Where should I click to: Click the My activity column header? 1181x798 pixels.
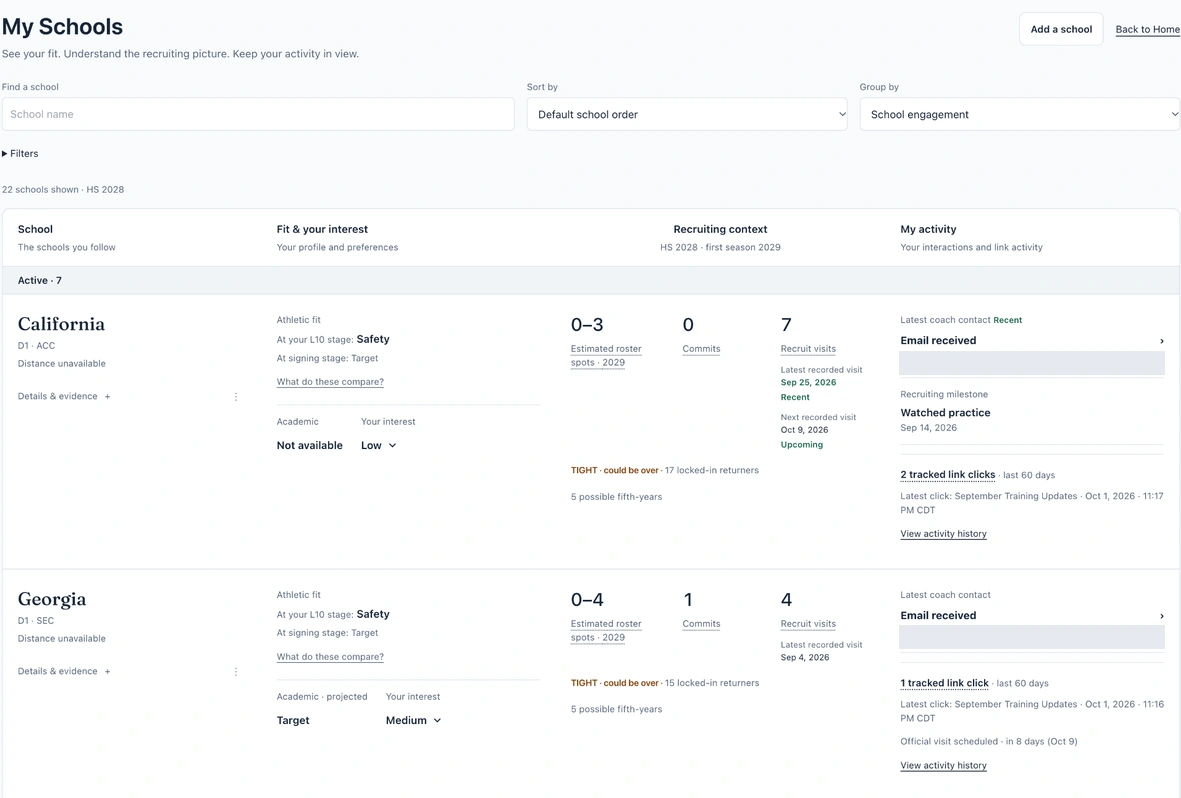[x=928, y=229]
